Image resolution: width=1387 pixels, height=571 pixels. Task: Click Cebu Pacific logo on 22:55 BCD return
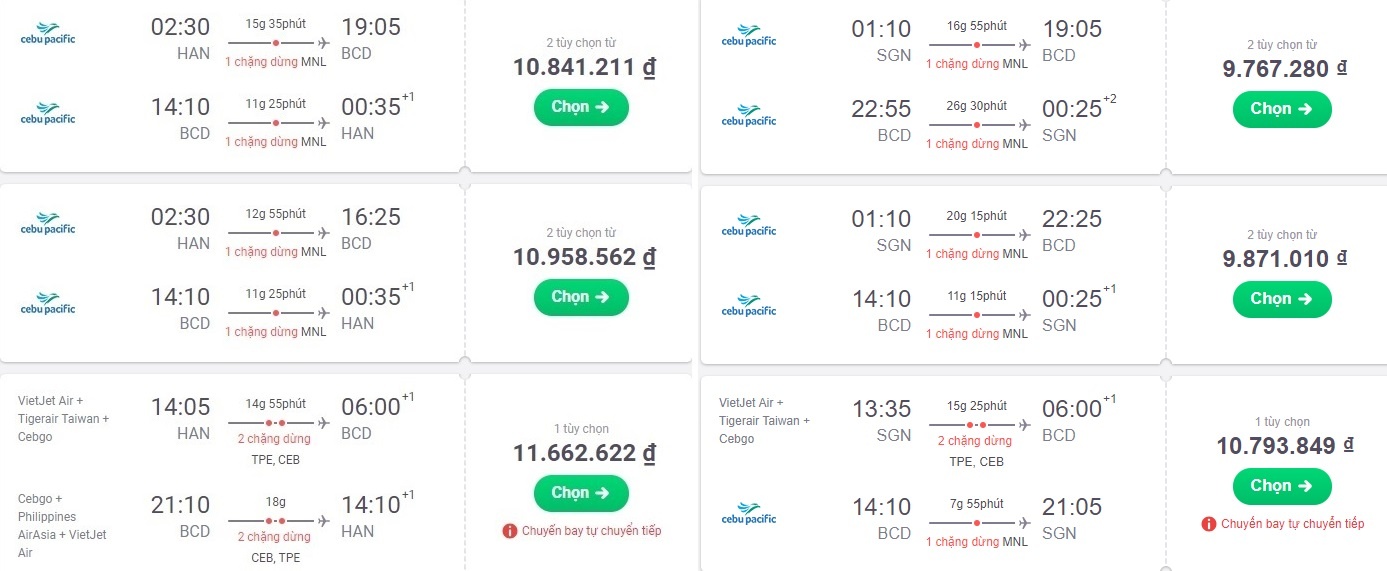749,117
